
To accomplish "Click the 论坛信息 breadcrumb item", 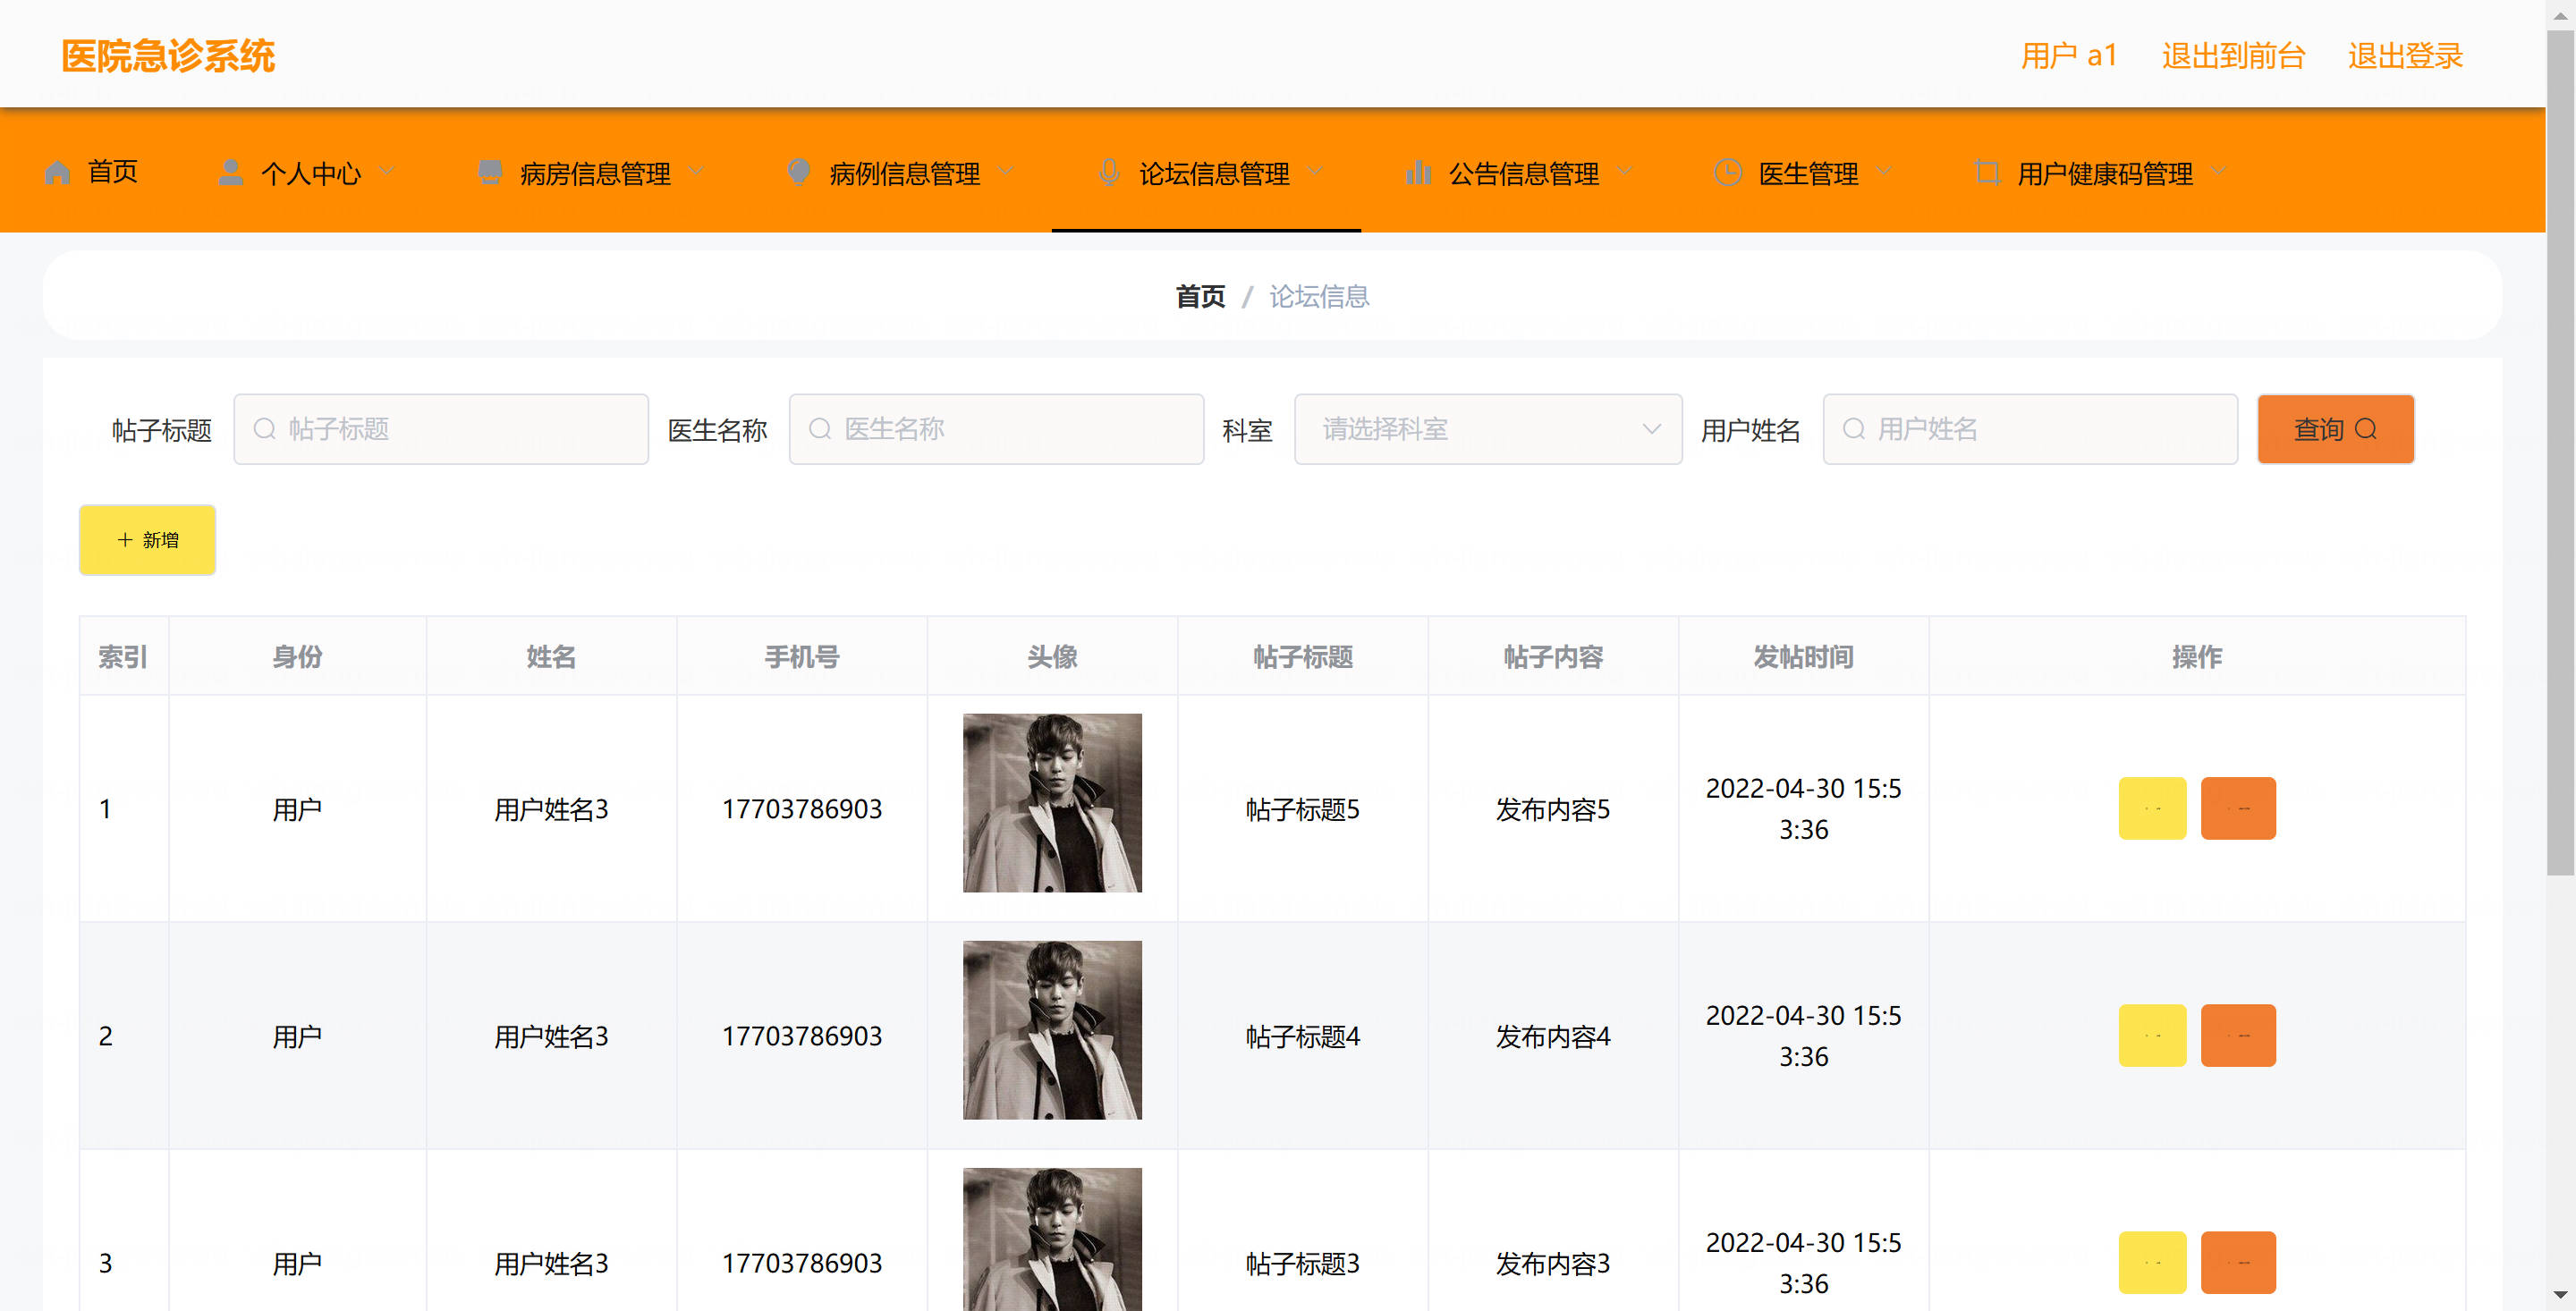I will point(1319,296).
